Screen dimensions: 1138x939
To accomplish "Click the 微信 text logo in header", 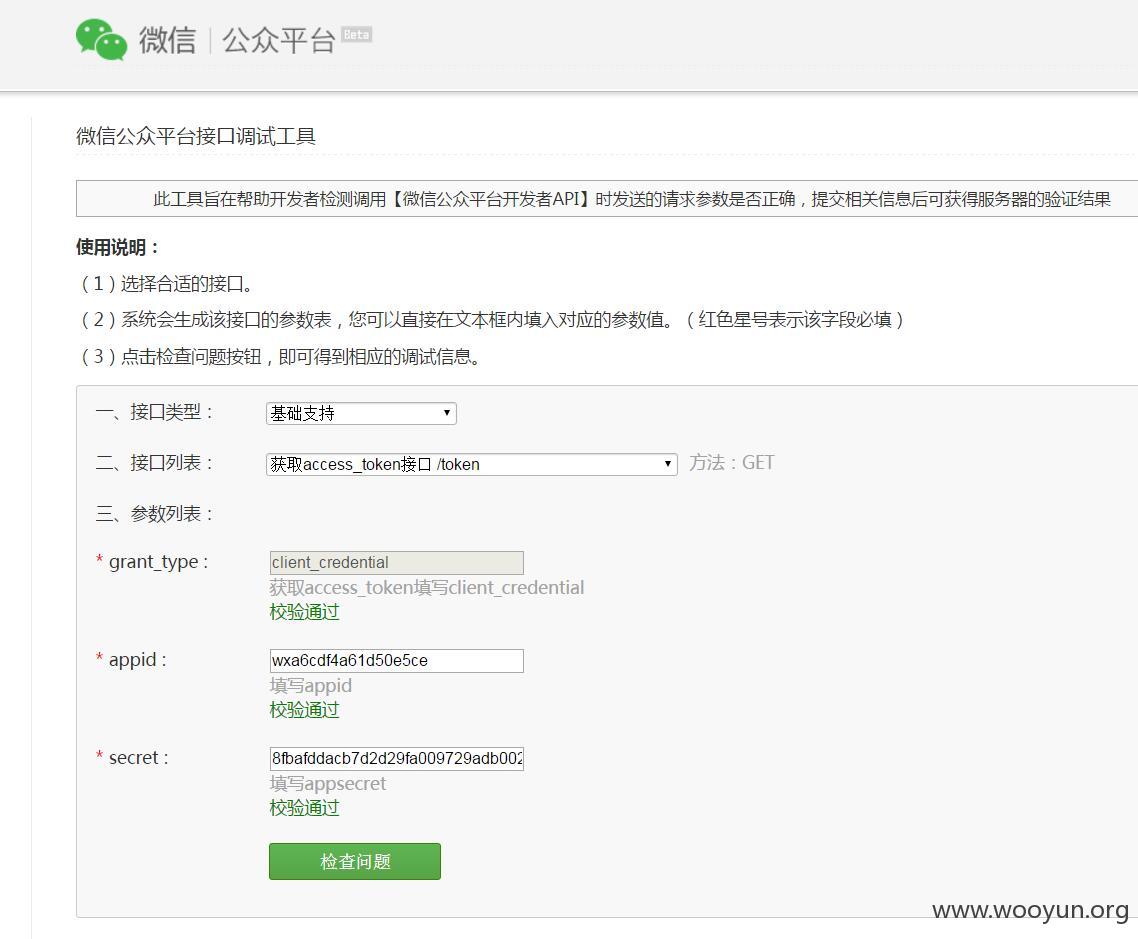I will (168, 40).
